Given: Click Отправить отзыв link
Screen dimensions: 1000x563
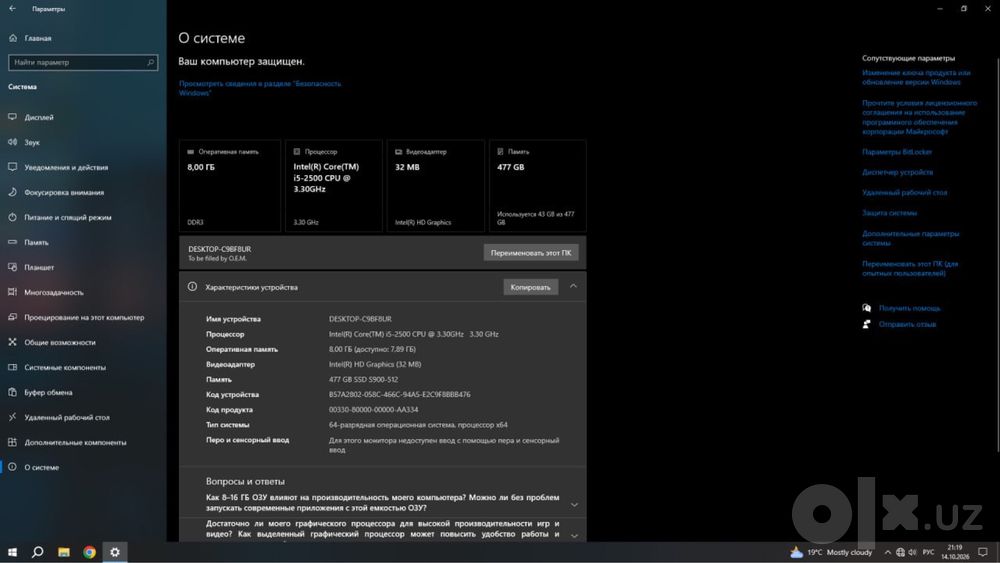Looking at the screenshot, I should pyautogui.click(x=907, y=324).
